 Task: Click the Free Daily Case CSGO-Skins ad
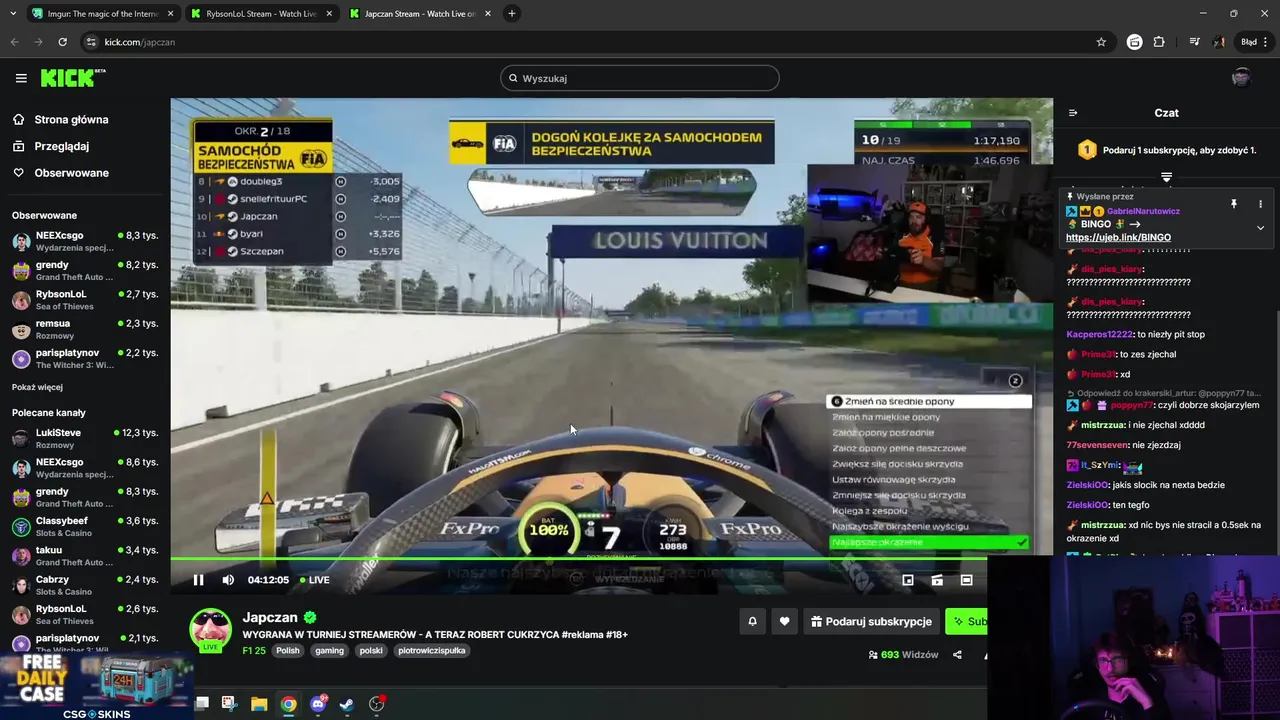click(x=96, y=686)
